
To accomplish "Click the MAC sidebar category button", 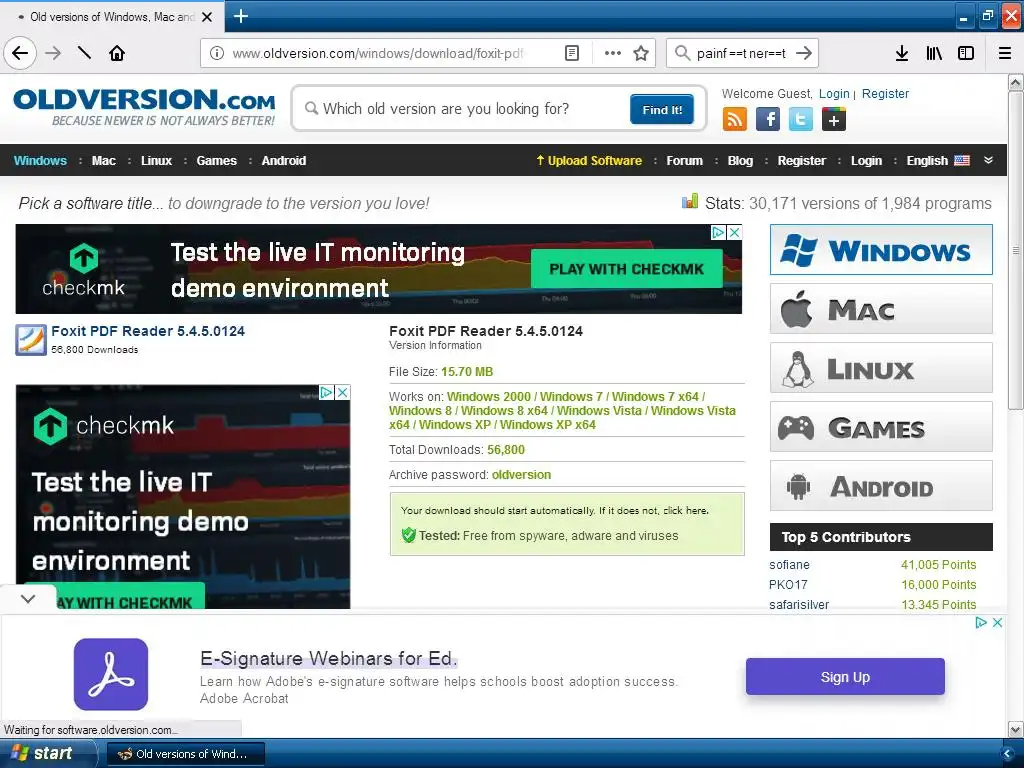I will [881, 309].
